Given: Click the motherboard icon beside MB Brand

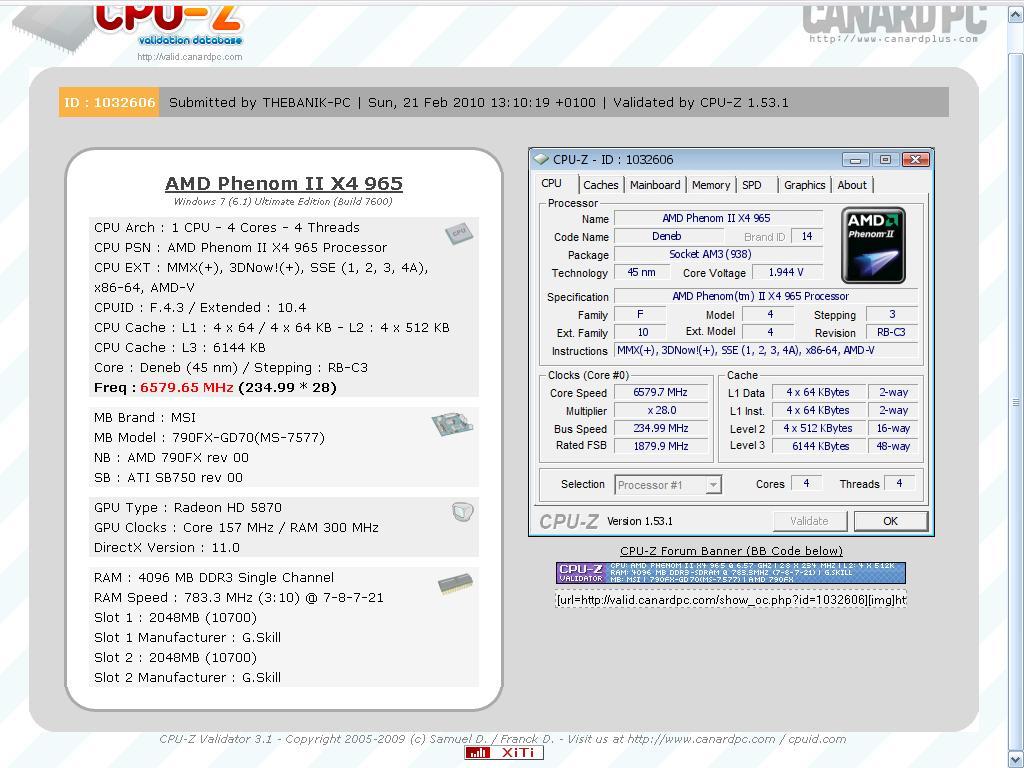Looking at the screenshot, I should (452, 424).
